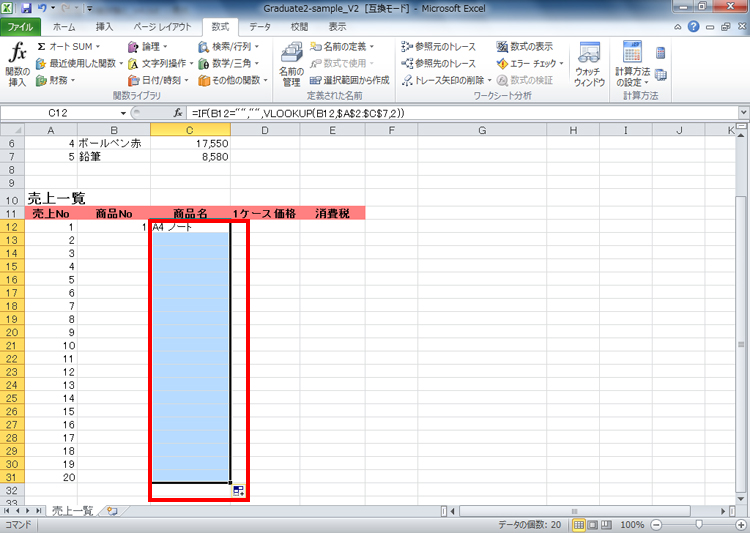Viewport: 750px width, 533px height.
Task: Switch to Normal view in status bar
Action: pos(579,525)
